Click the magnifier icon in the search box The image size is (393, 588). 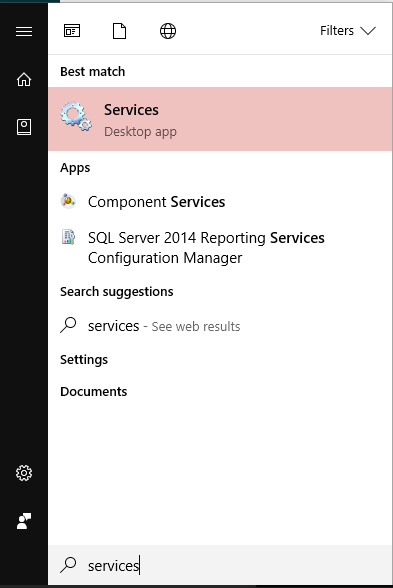click(68, 565)
